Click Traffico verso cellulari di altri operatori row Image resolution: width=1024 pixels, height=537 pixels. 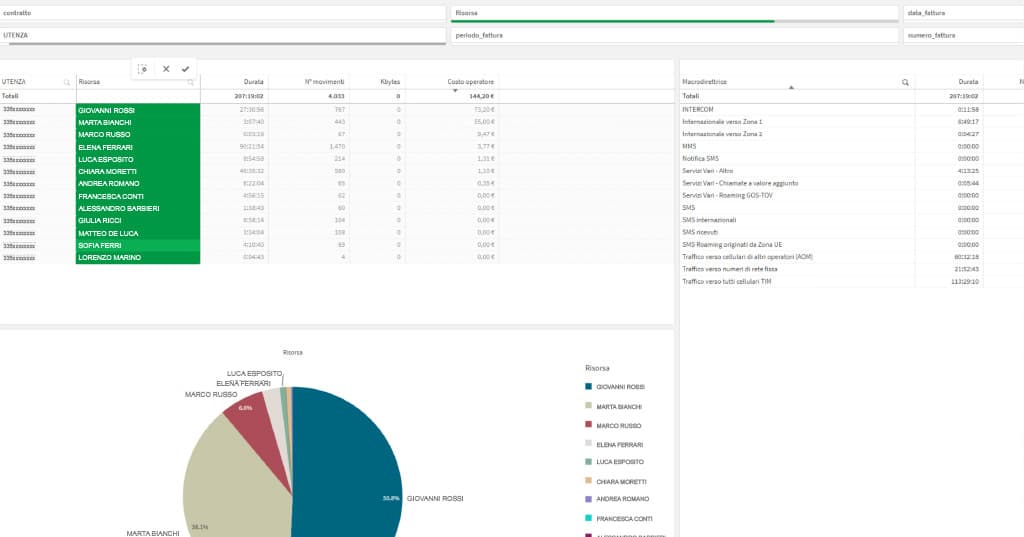[852, 257]
